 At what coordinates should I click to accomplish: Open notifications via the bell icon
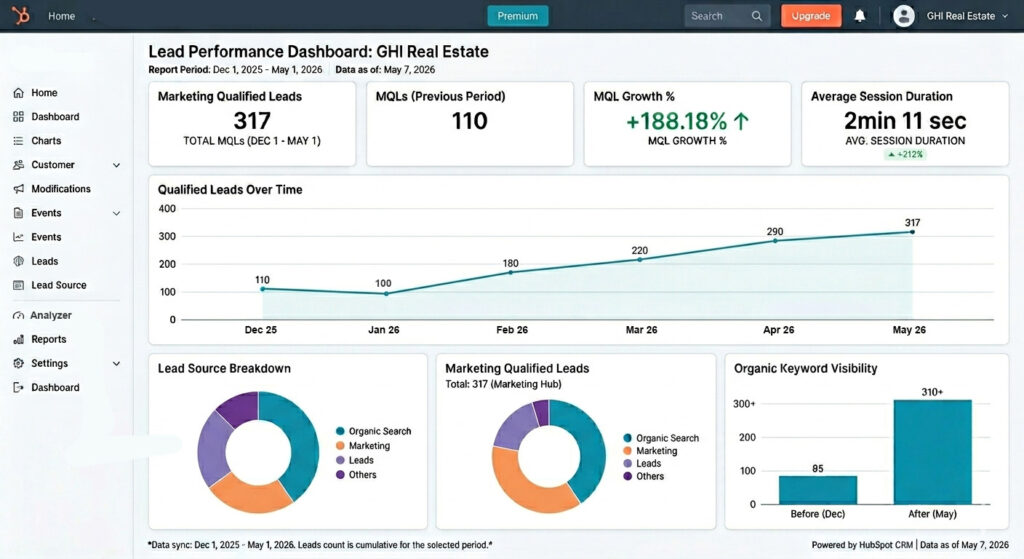click(x=860, y=16)
